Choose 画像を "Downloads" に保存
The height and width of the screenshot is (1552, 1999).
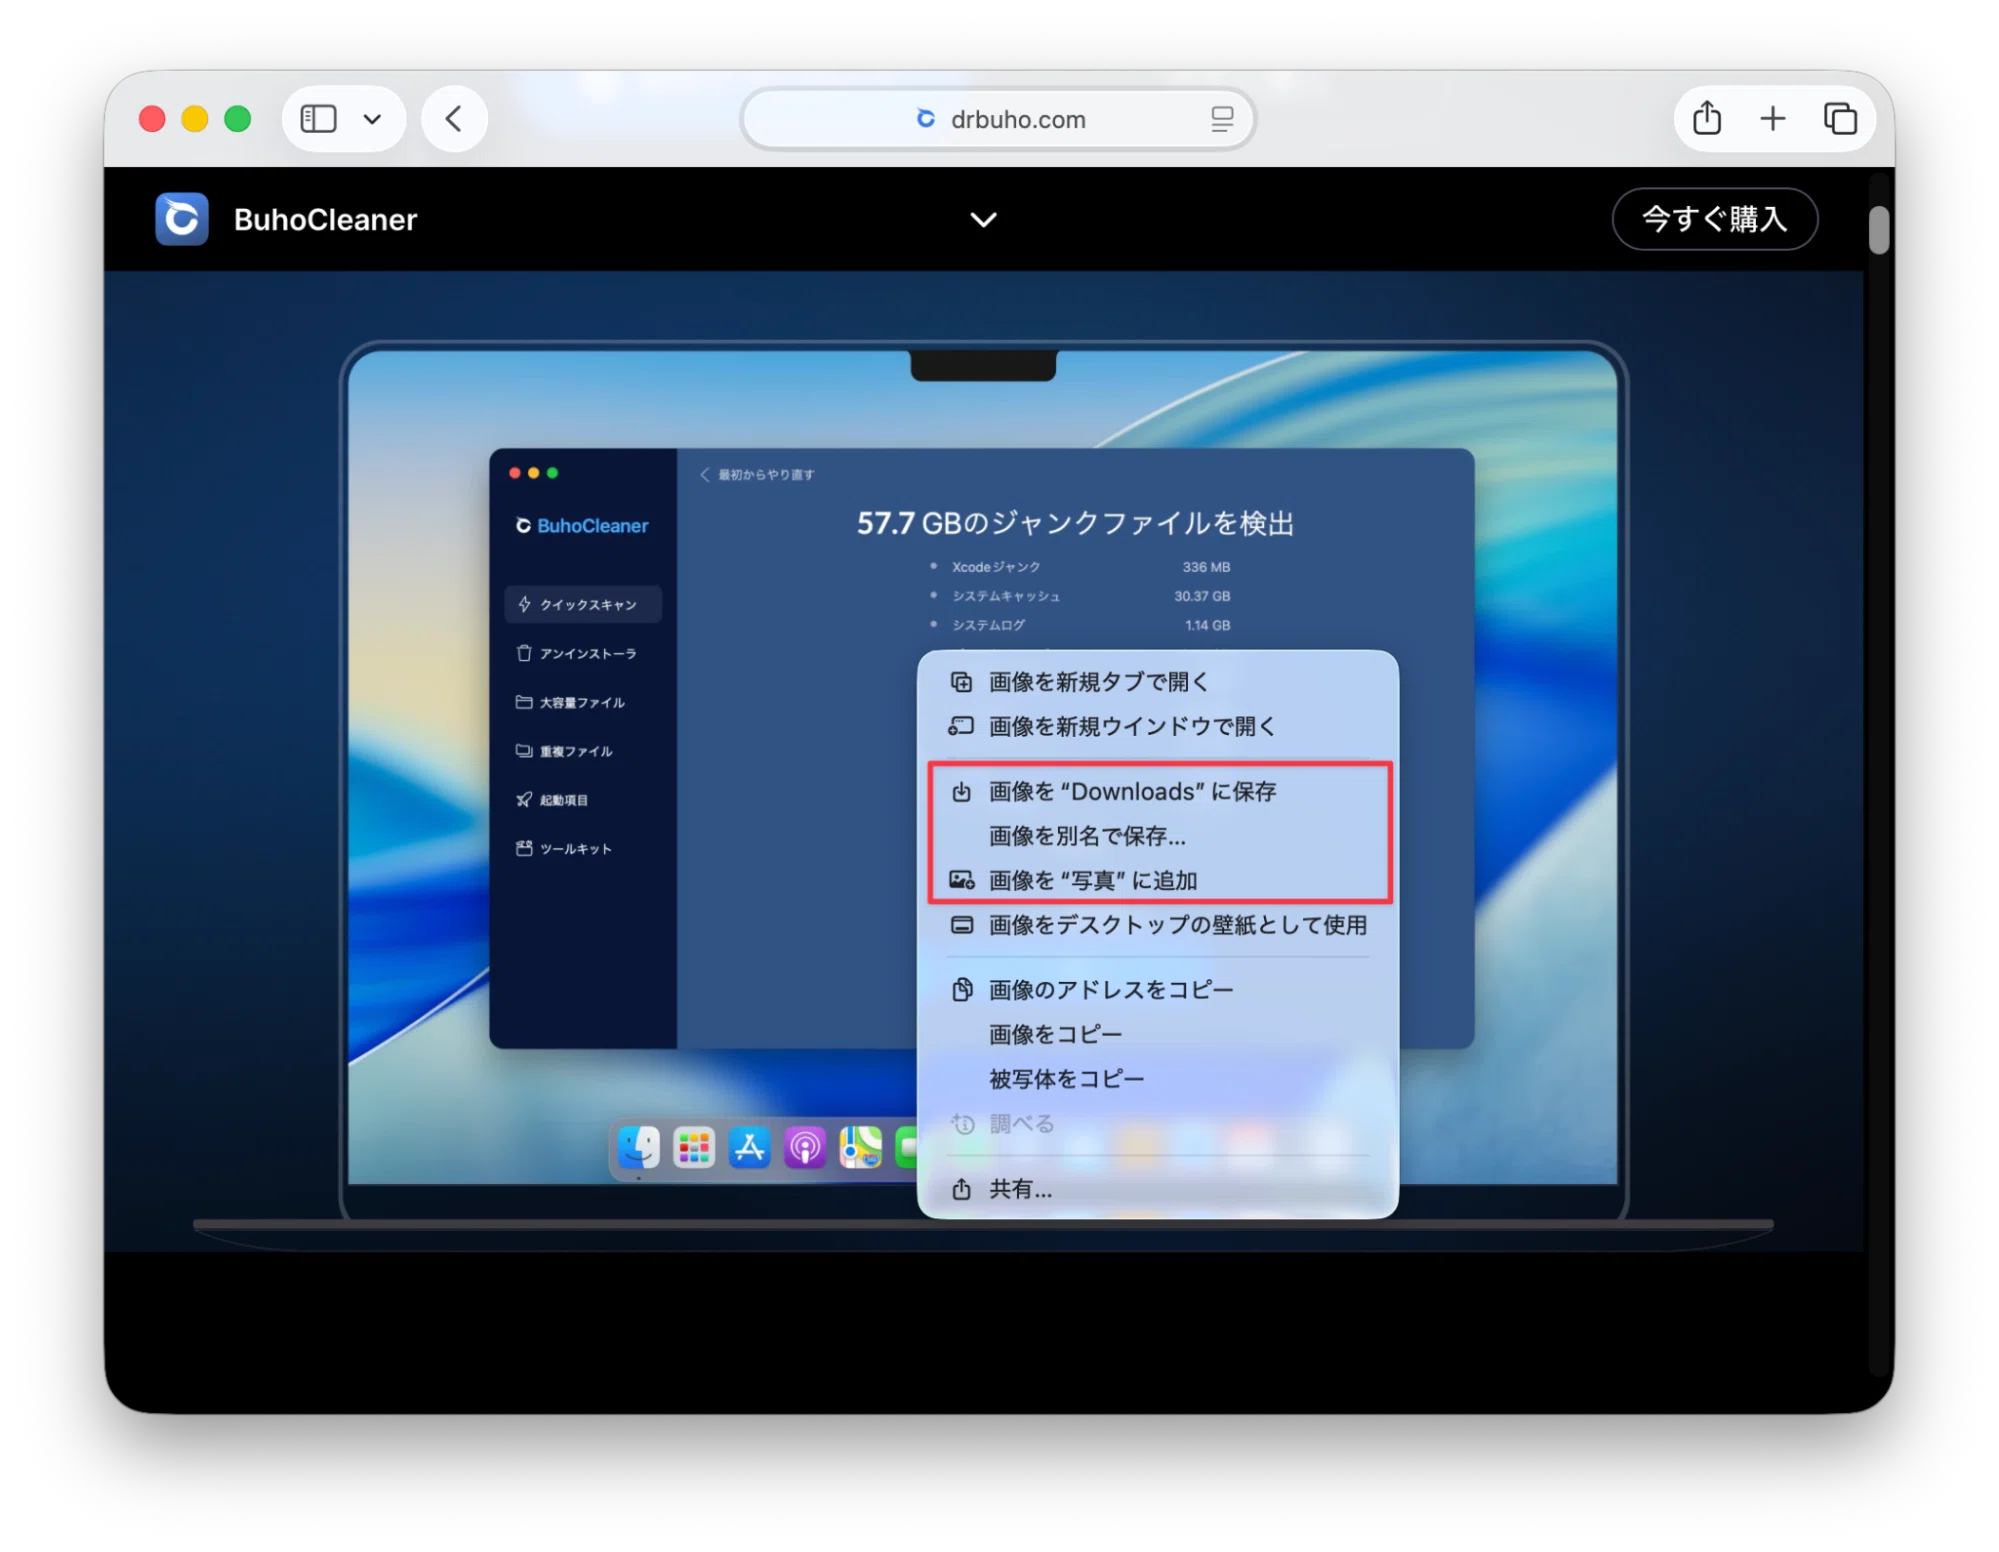click(1157, 791)
